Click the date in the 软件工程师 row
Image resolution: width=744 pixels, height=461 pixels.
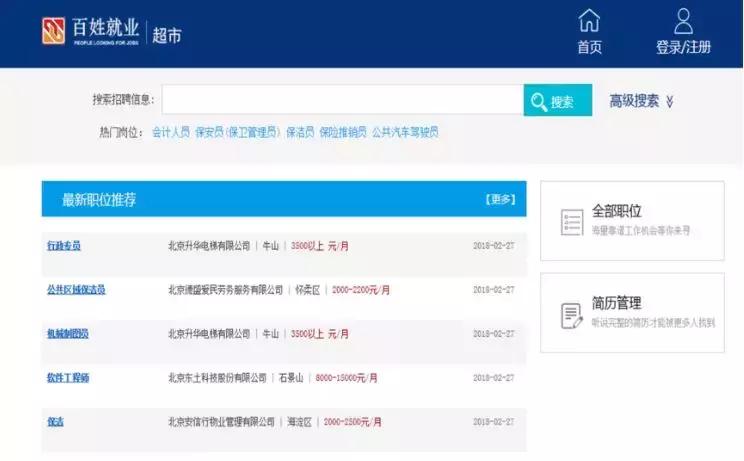click(x=493, y=378)
